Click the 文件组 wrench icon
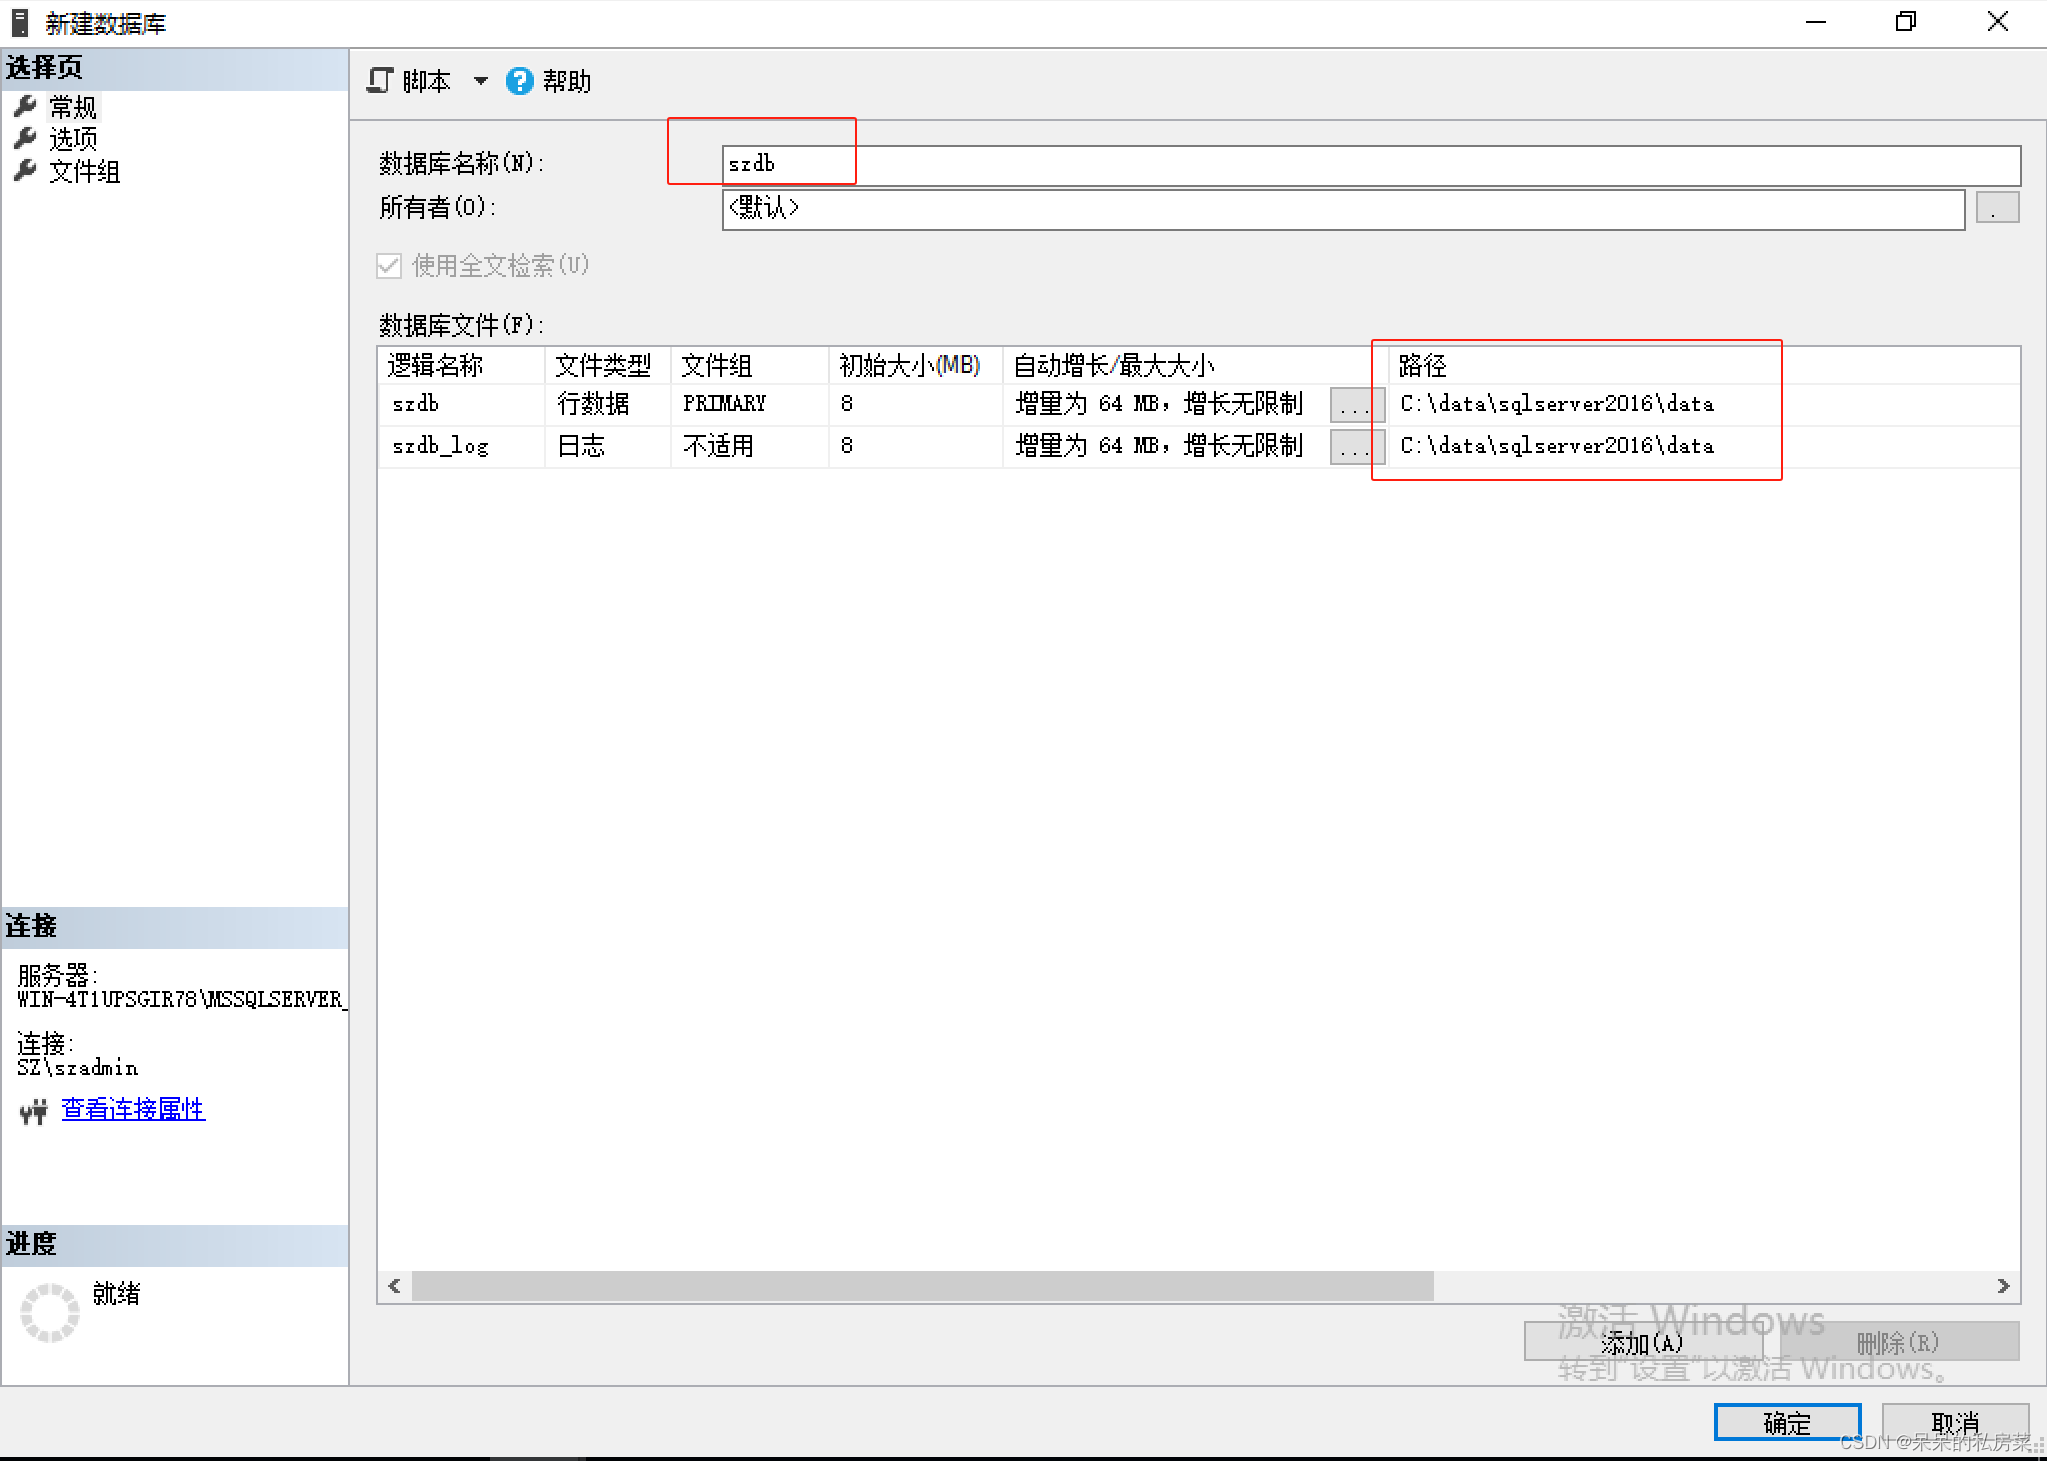Image resolution: width=2047 pixels, height=1461 pixels. coord(26,171)
